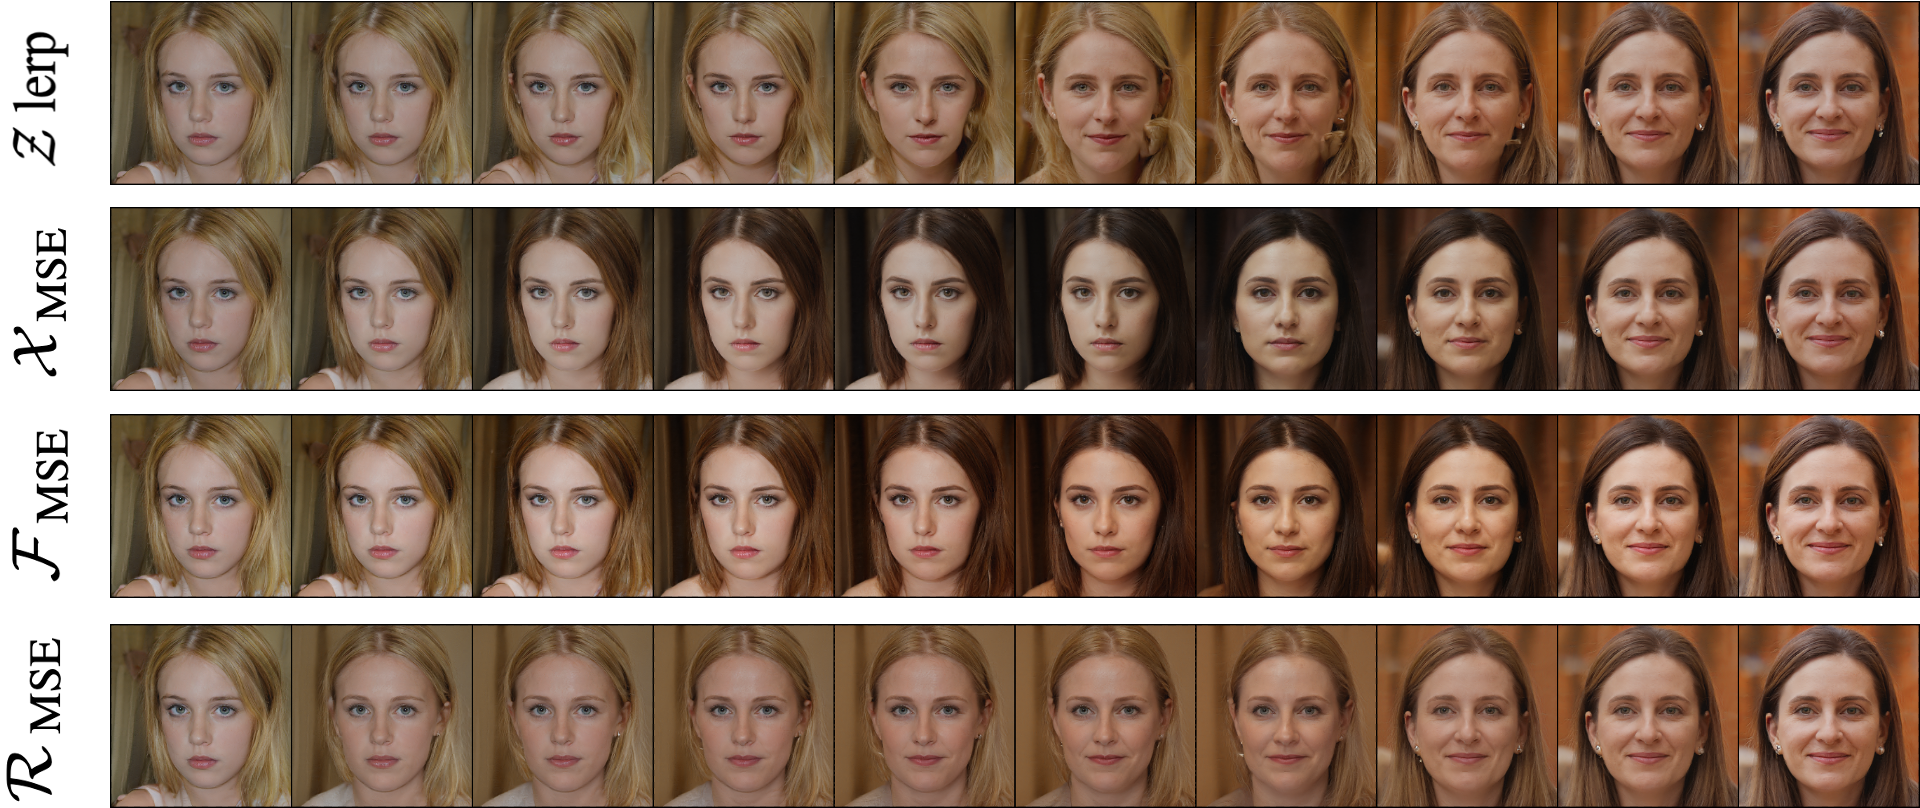Select the fifth face in the R MSE row

(x=925, y=715)
